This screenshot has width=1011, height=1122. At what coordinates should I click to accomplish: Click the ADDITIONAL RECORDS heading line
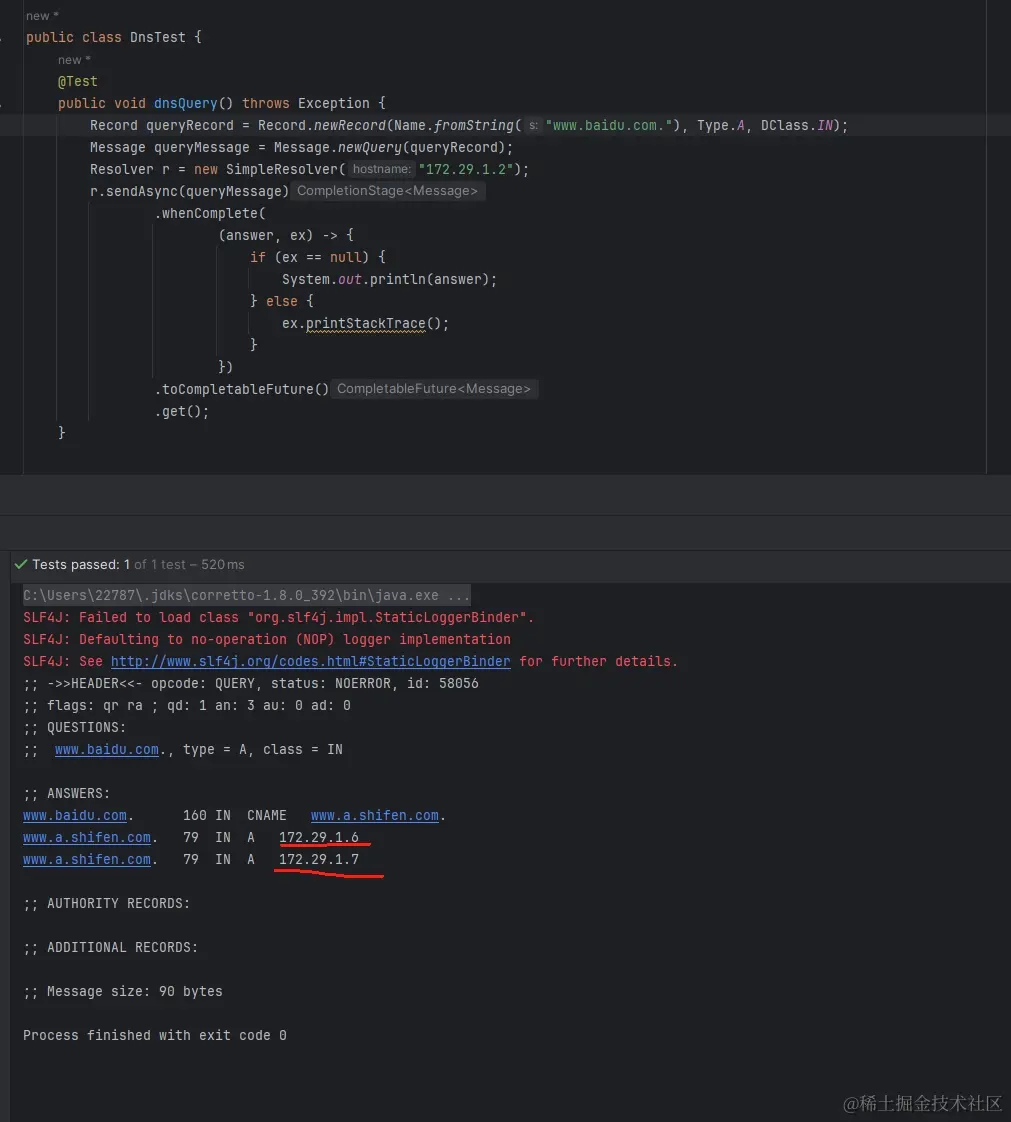pyautogui.click(x=111, y=947)
